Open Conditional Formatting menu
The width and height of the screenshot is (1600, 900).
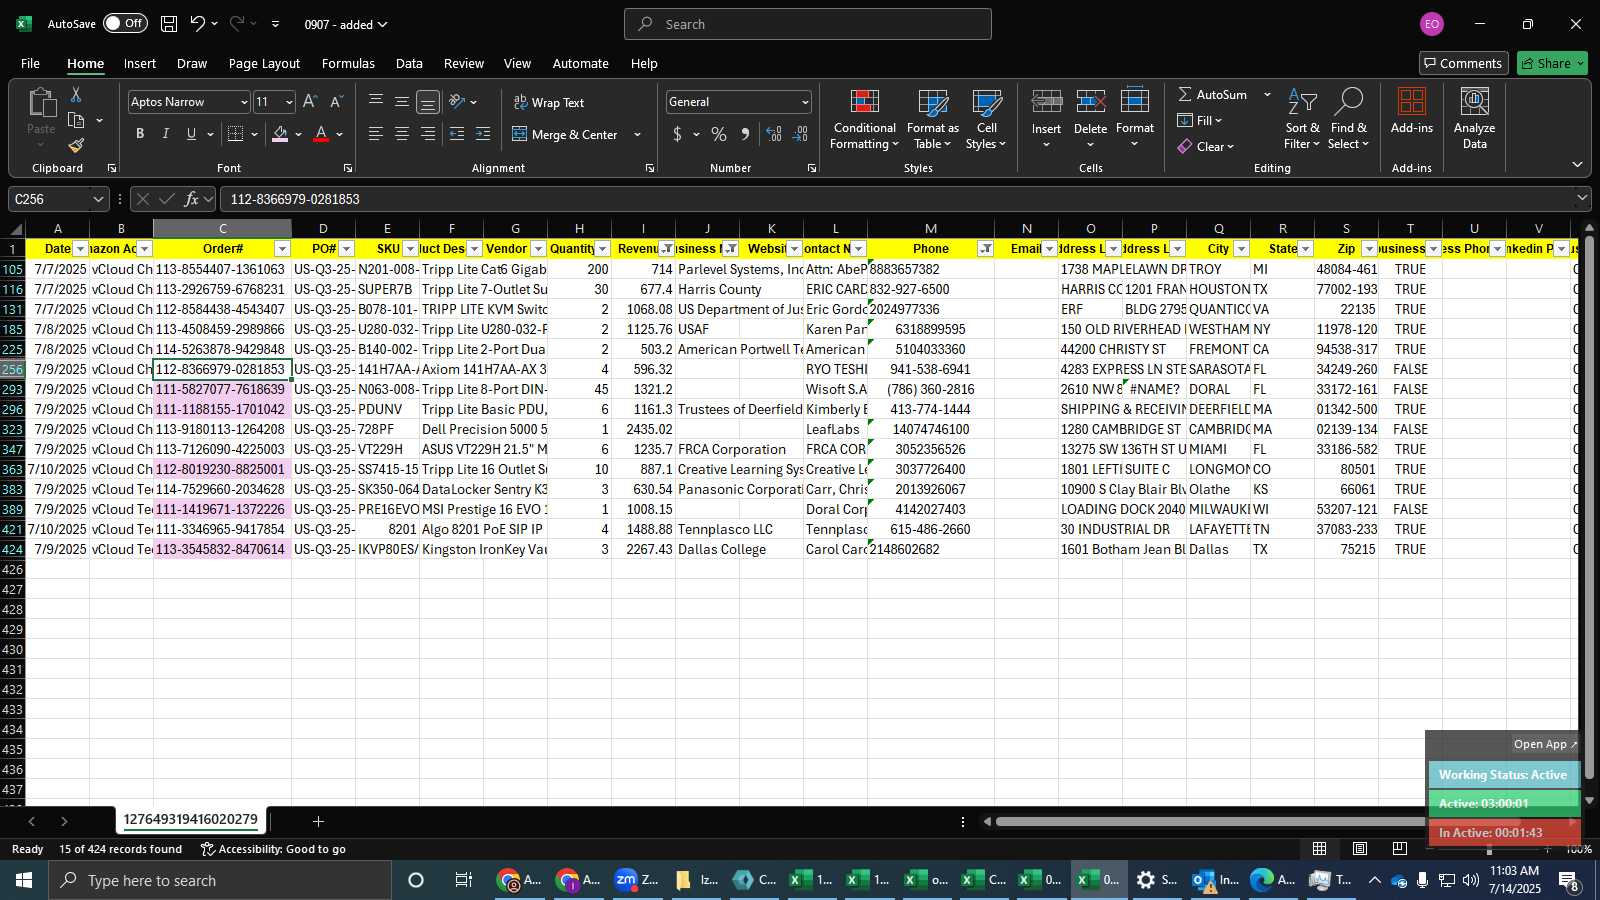pos(864,120)
